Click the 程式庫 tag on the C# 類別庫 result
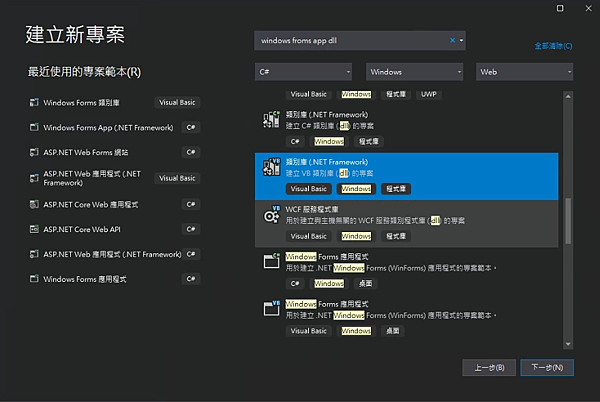The width and height of the screenshot is (600, 402). click(369, 142)
